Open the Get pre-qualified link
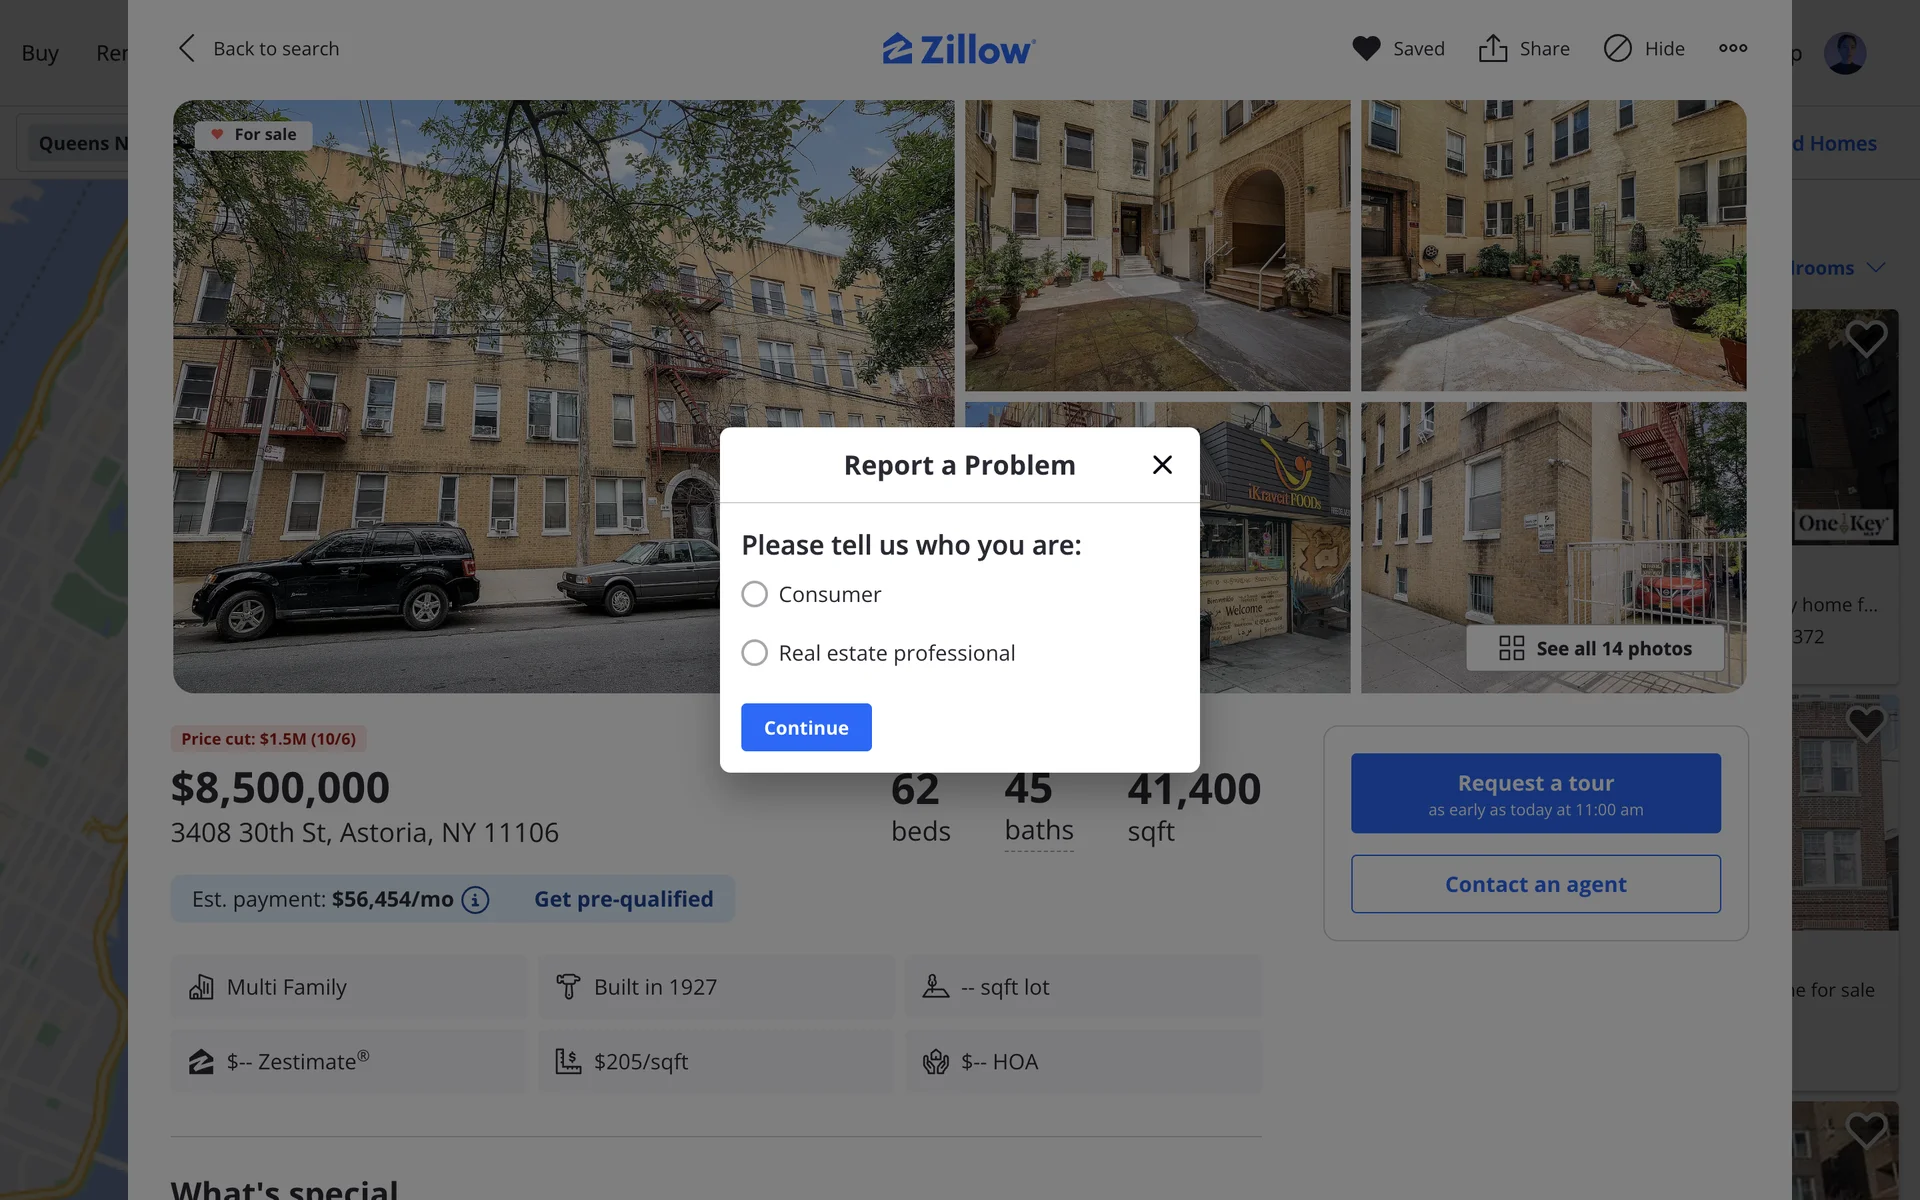 click(624, 899)
